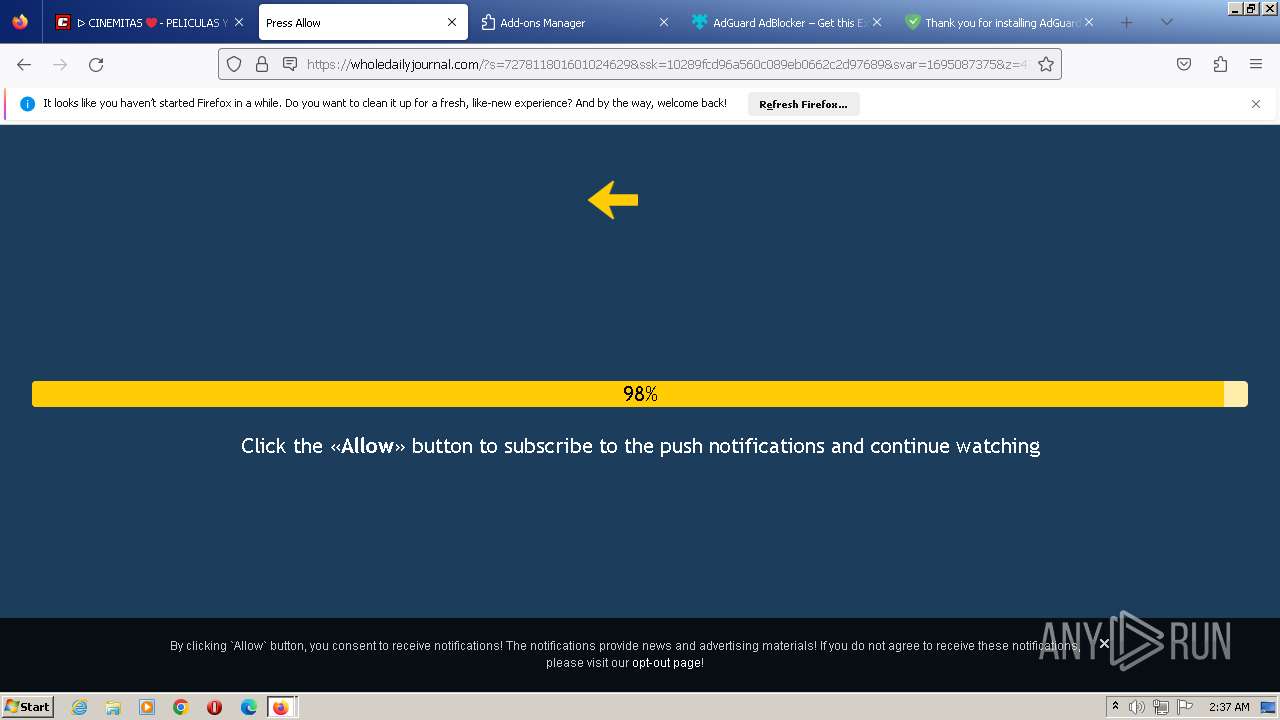Open File Explorer from taskbar
Image resolution: width=1280 pixels, height=720 pixels.
113,707
